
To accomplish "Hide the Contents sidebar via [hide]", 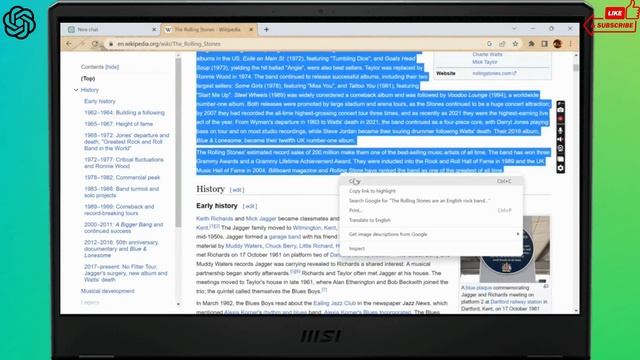I will (112, 67).
